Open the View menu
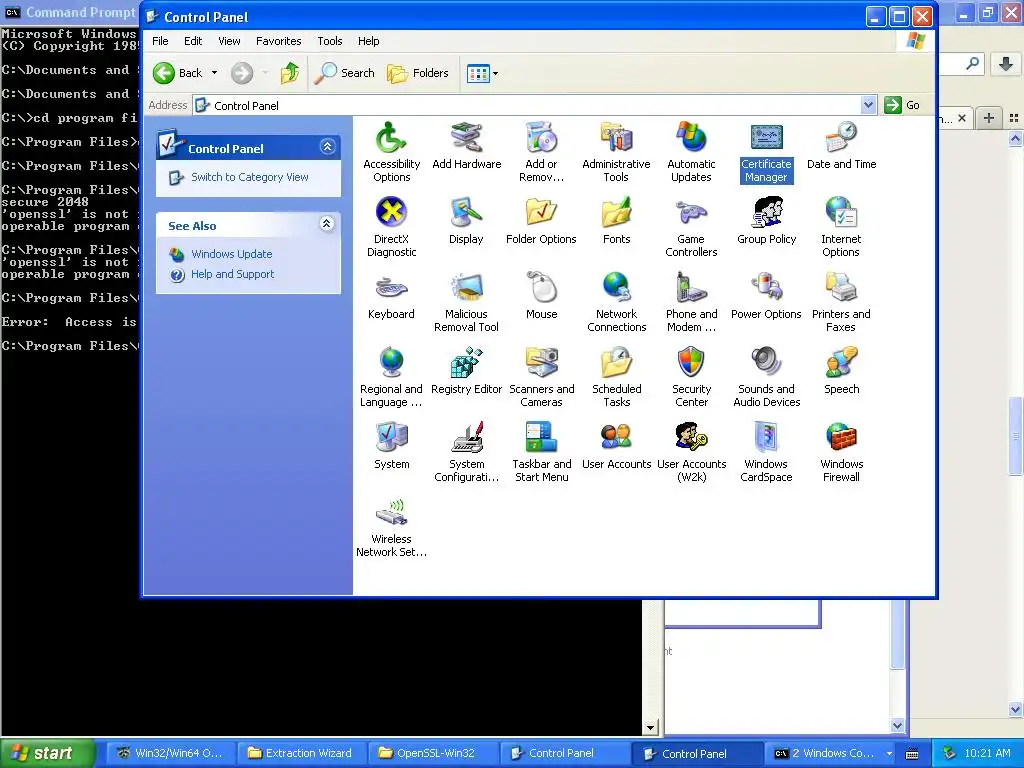 (229, 41)
